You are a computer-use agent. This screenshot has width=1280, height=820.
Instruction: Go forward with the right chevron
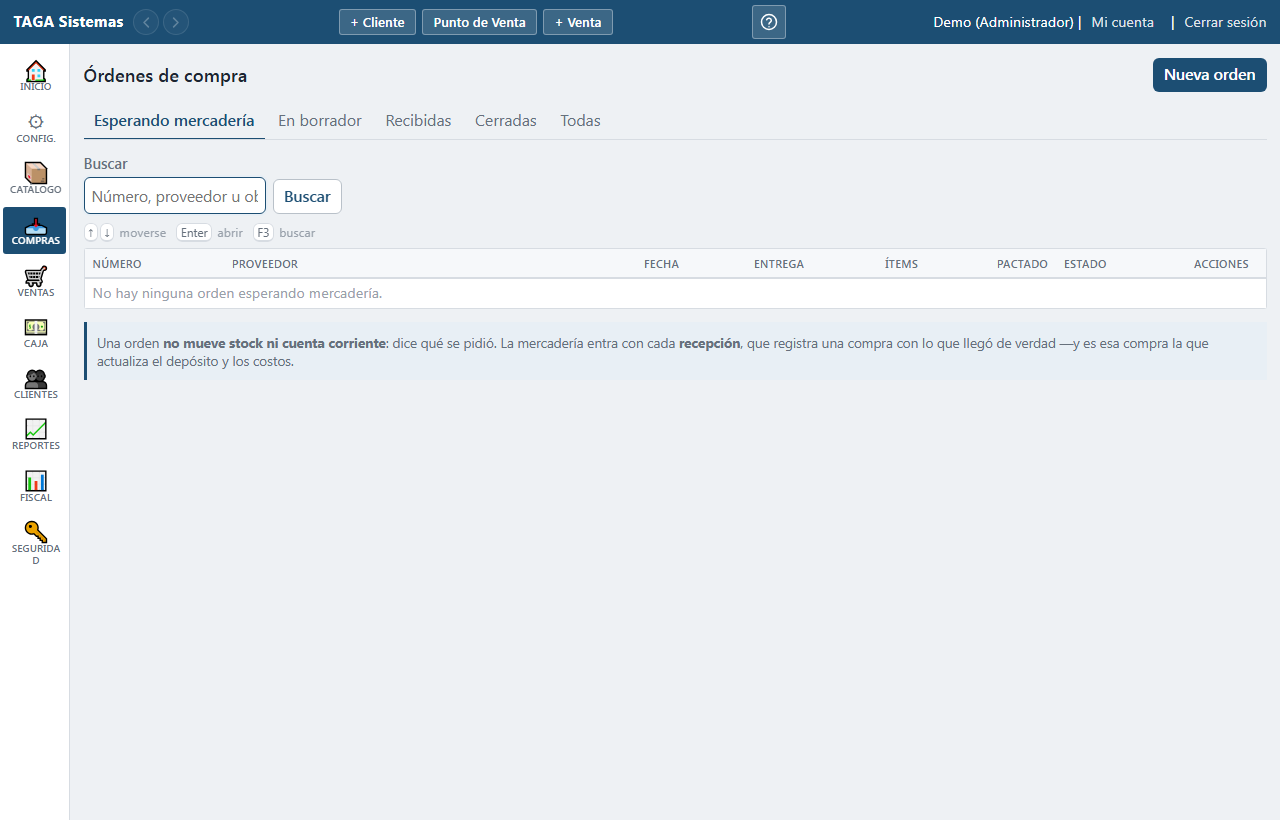click(x=176, y=22)
